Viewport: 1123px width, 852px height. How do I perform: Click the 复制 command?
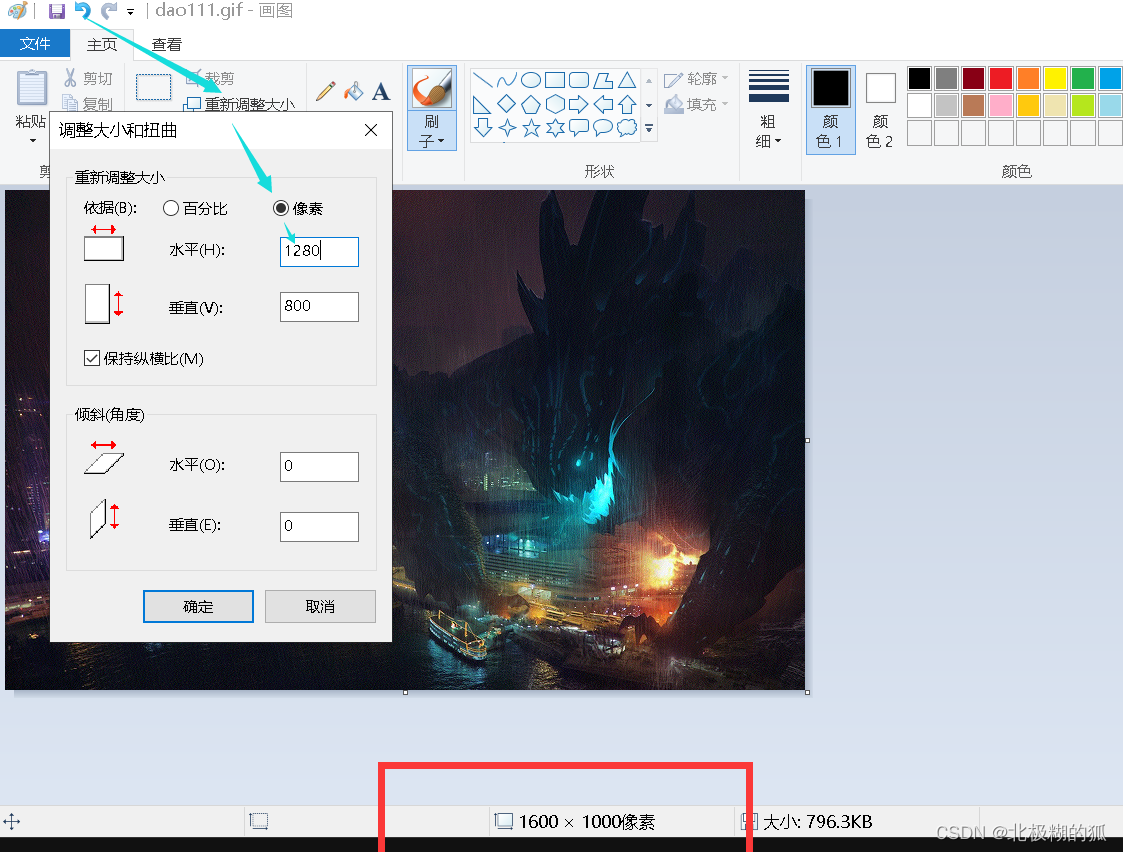88,105
